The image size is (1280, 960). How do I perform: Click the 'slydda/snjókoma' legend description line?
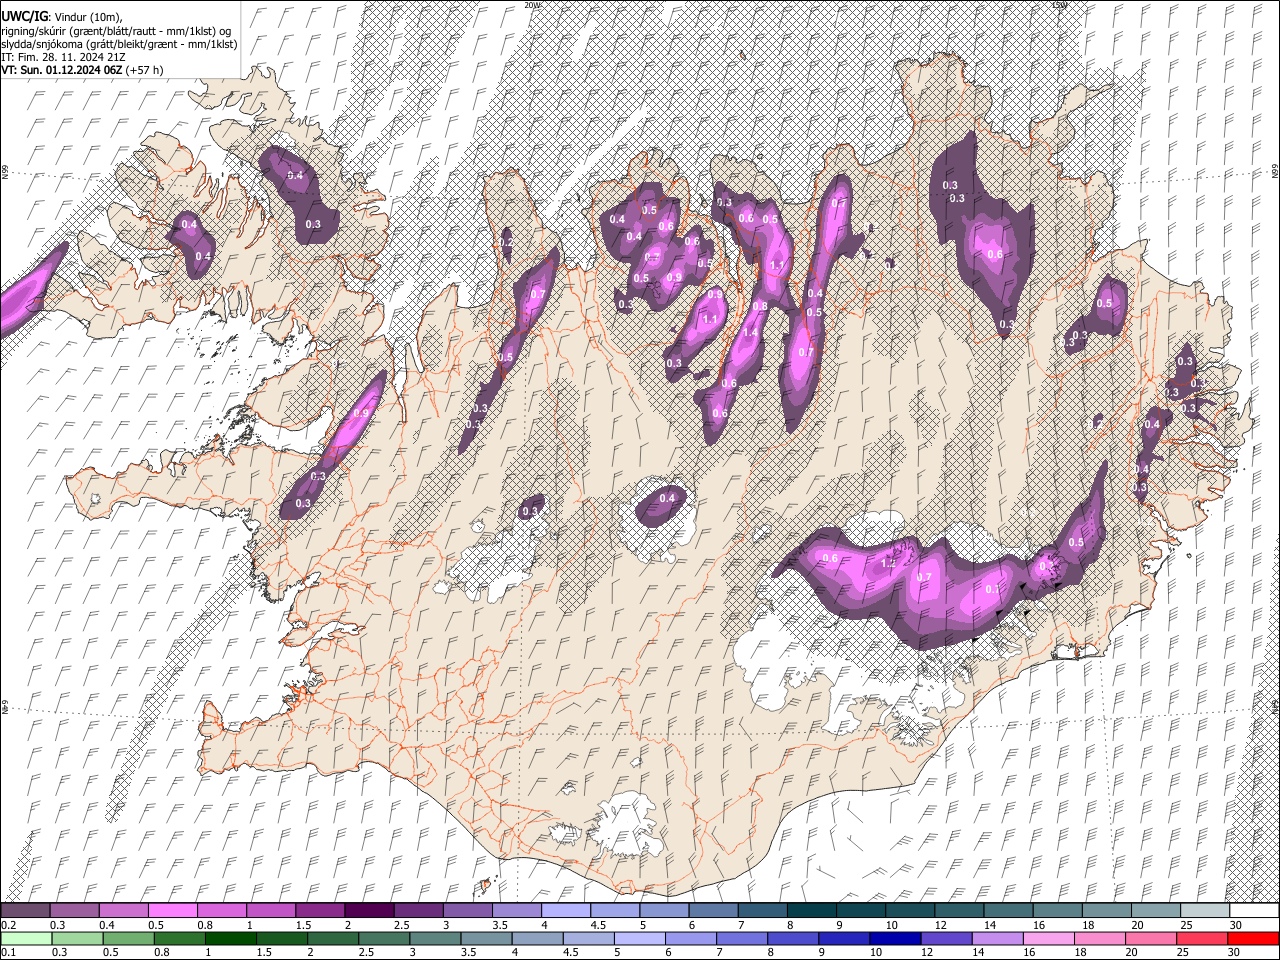(119, 44)
